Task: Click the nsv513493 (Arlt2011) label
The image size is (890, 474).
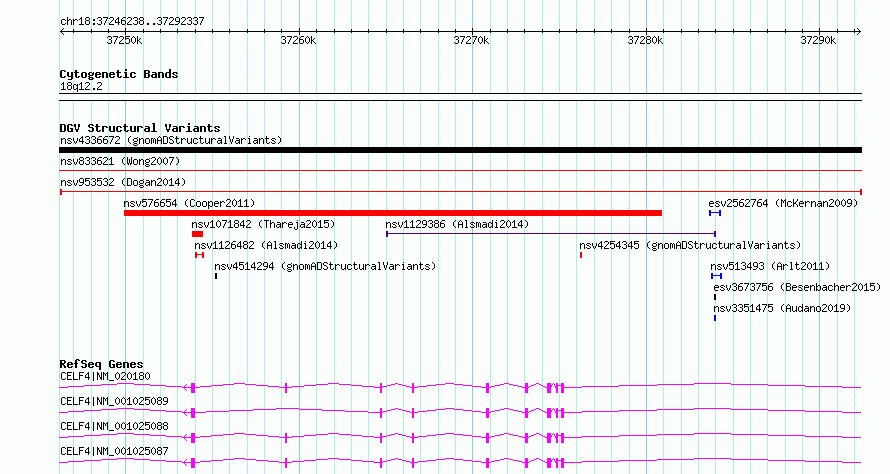Action: coord(770,266)
